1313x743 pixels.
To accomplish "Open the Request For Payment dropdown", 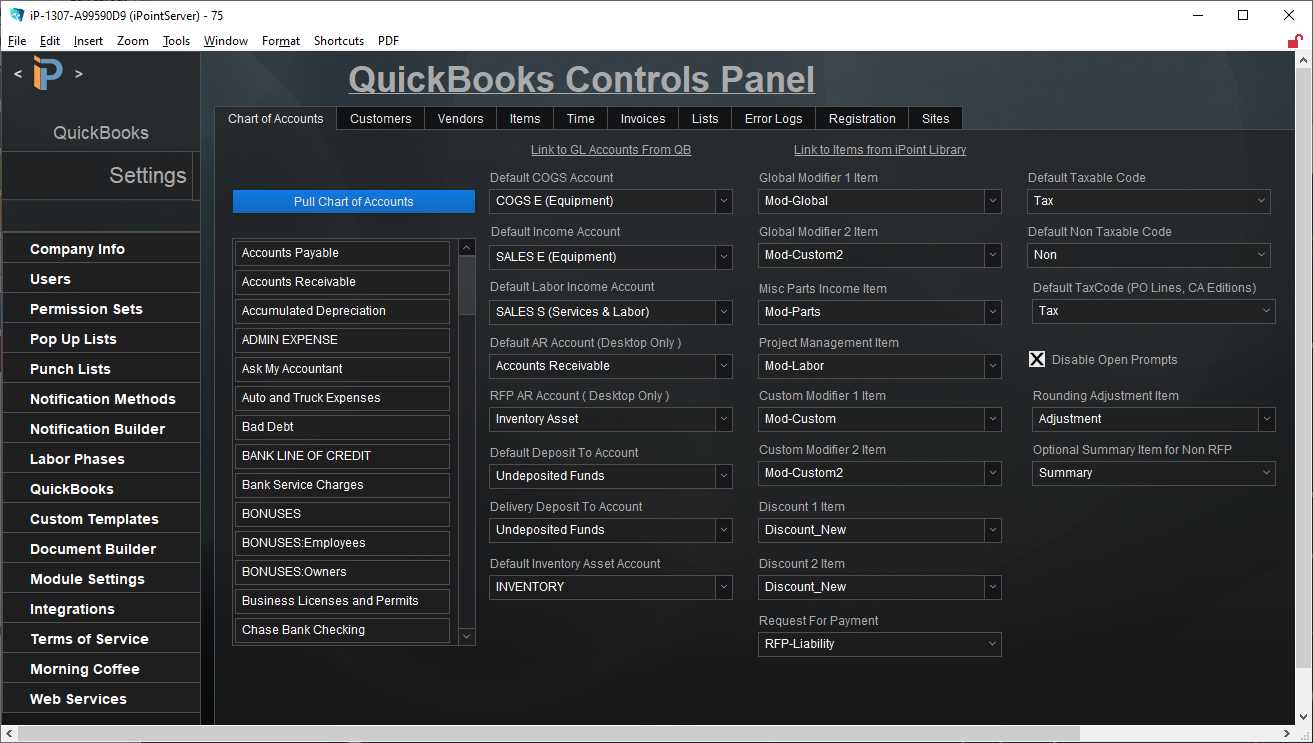I will [x=880, y=644].
